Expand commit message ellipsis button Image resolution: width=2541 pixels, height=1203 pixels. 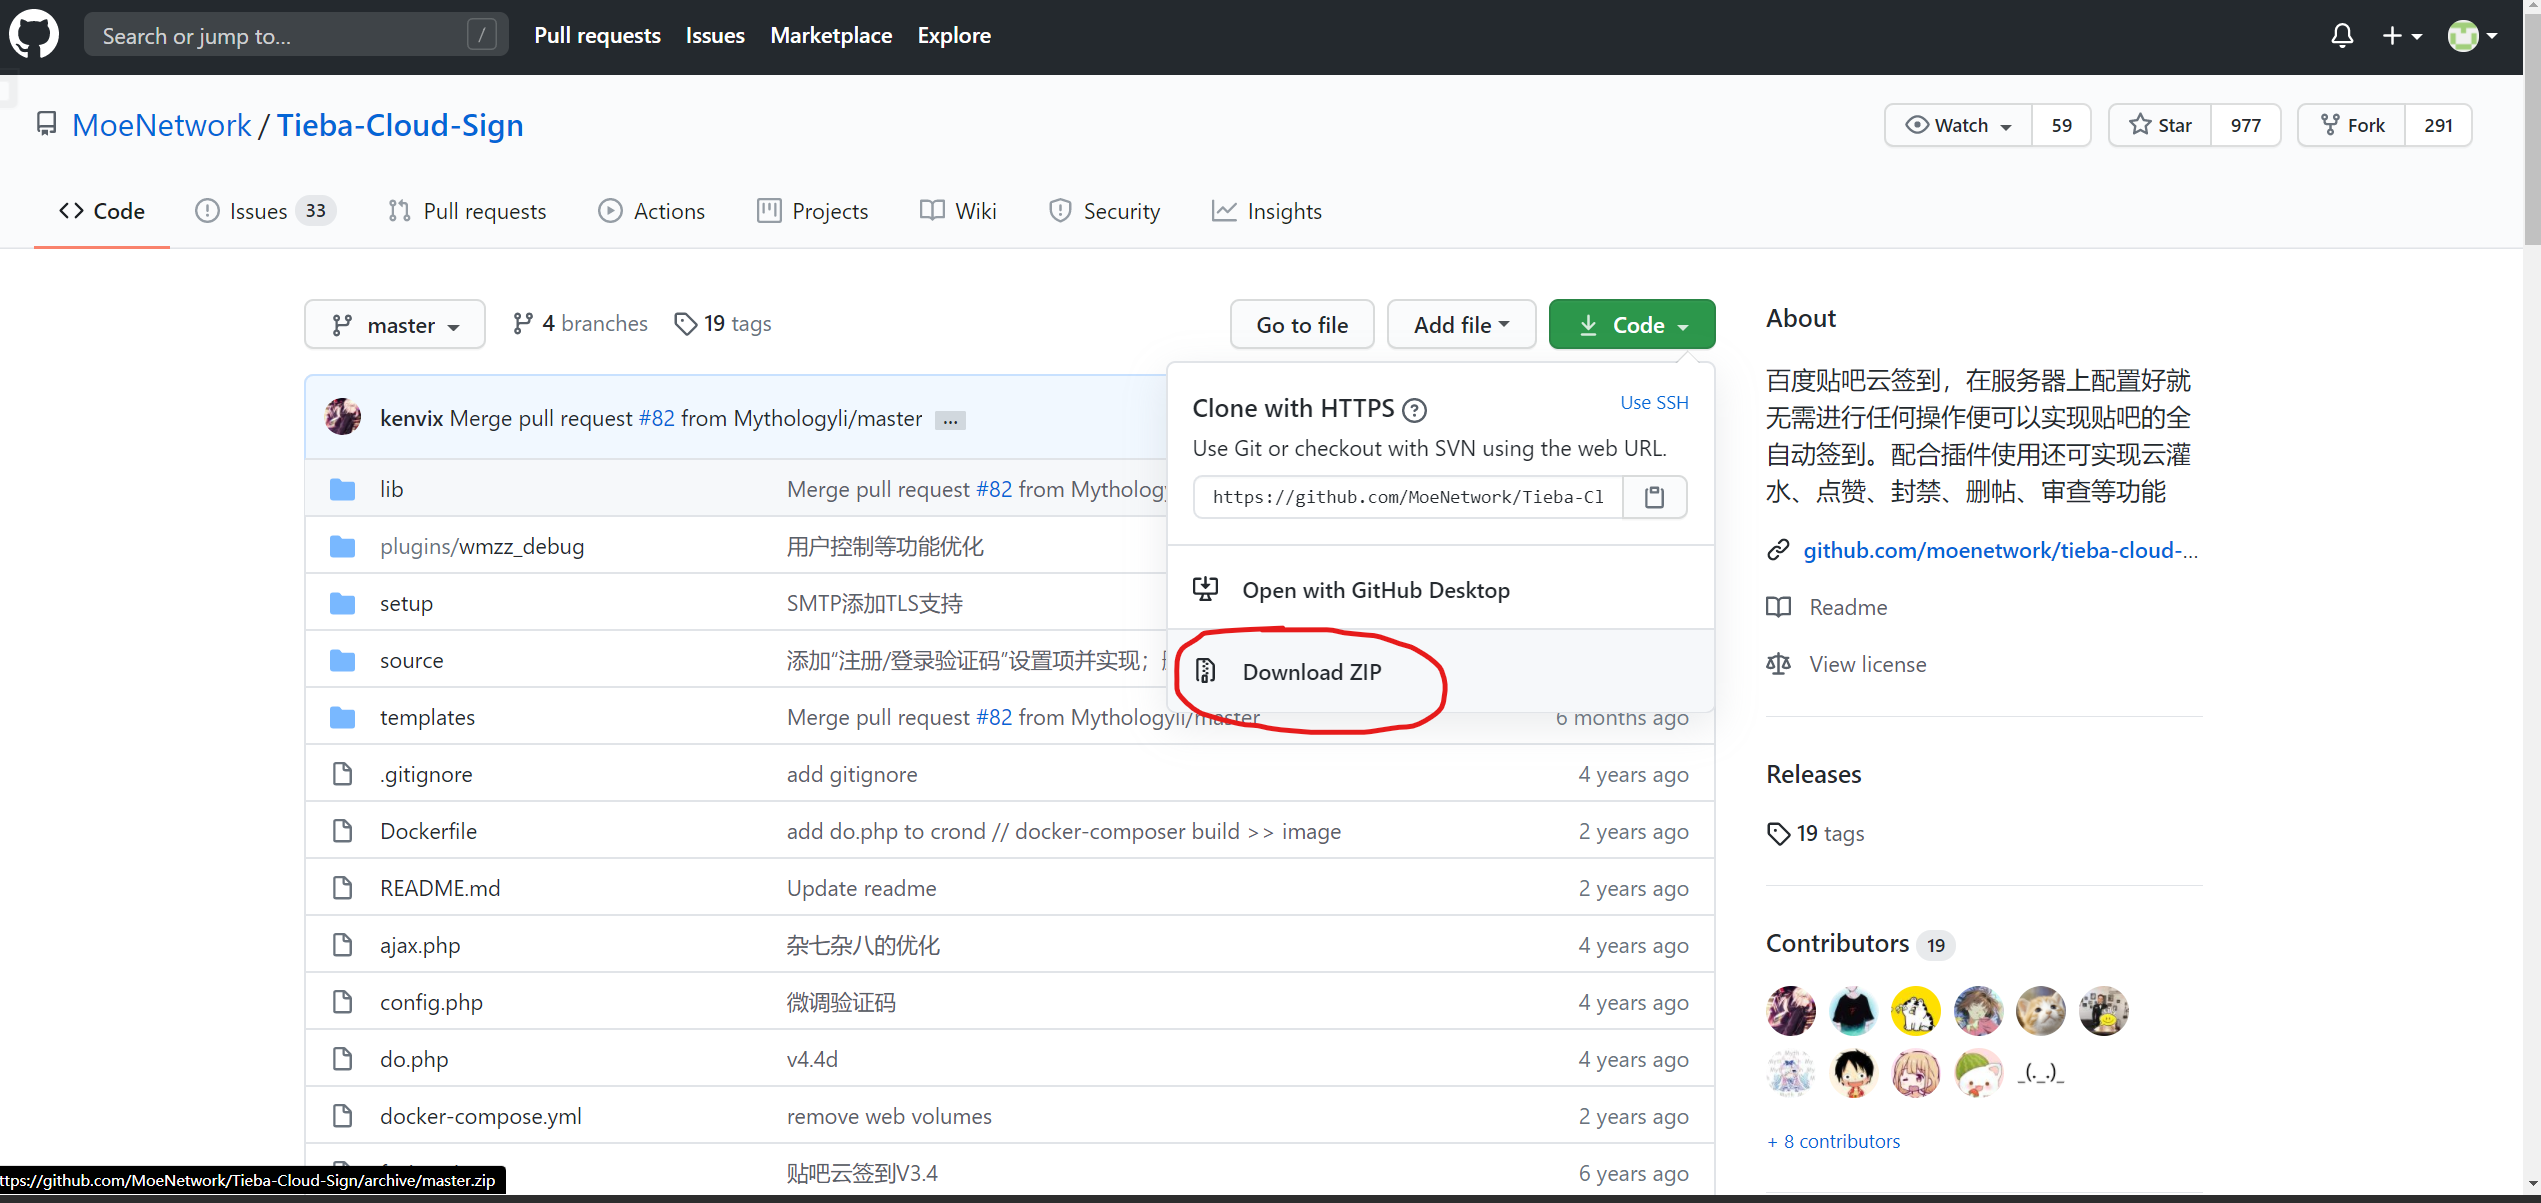pyautogui.click(x=950, y=420)
